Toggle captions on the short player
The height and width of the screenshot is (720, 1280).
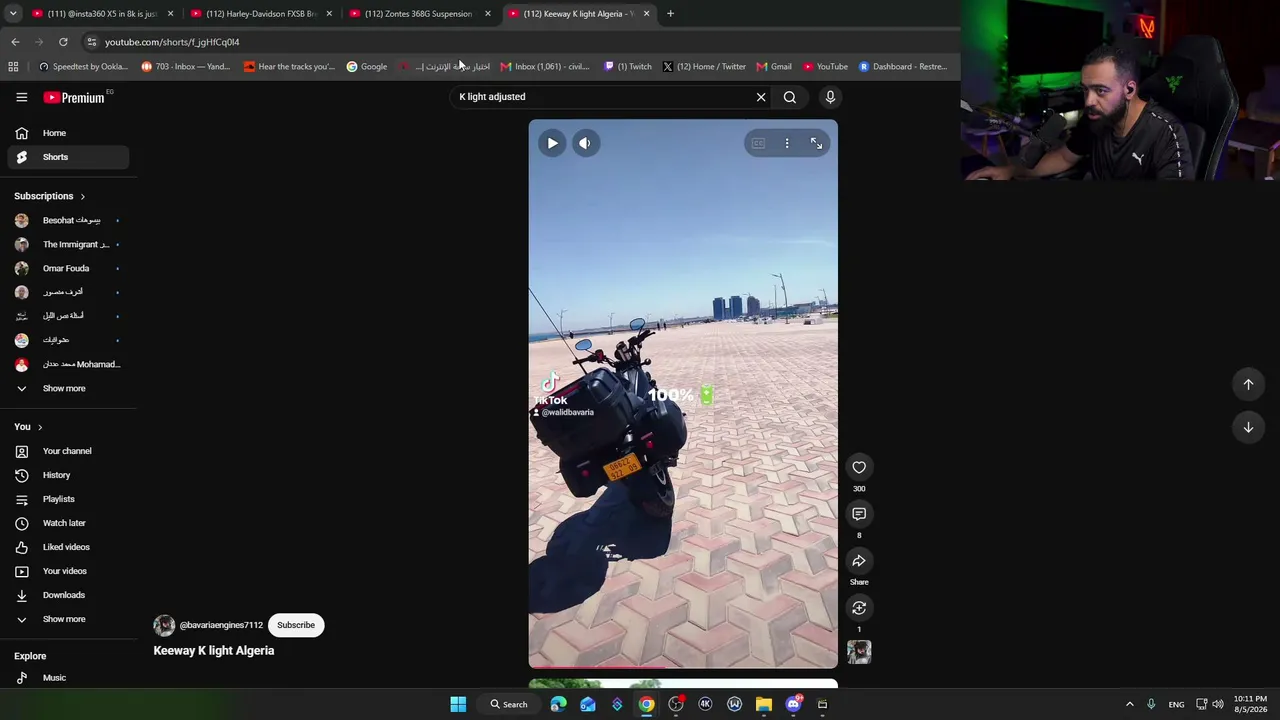[758, 143]
